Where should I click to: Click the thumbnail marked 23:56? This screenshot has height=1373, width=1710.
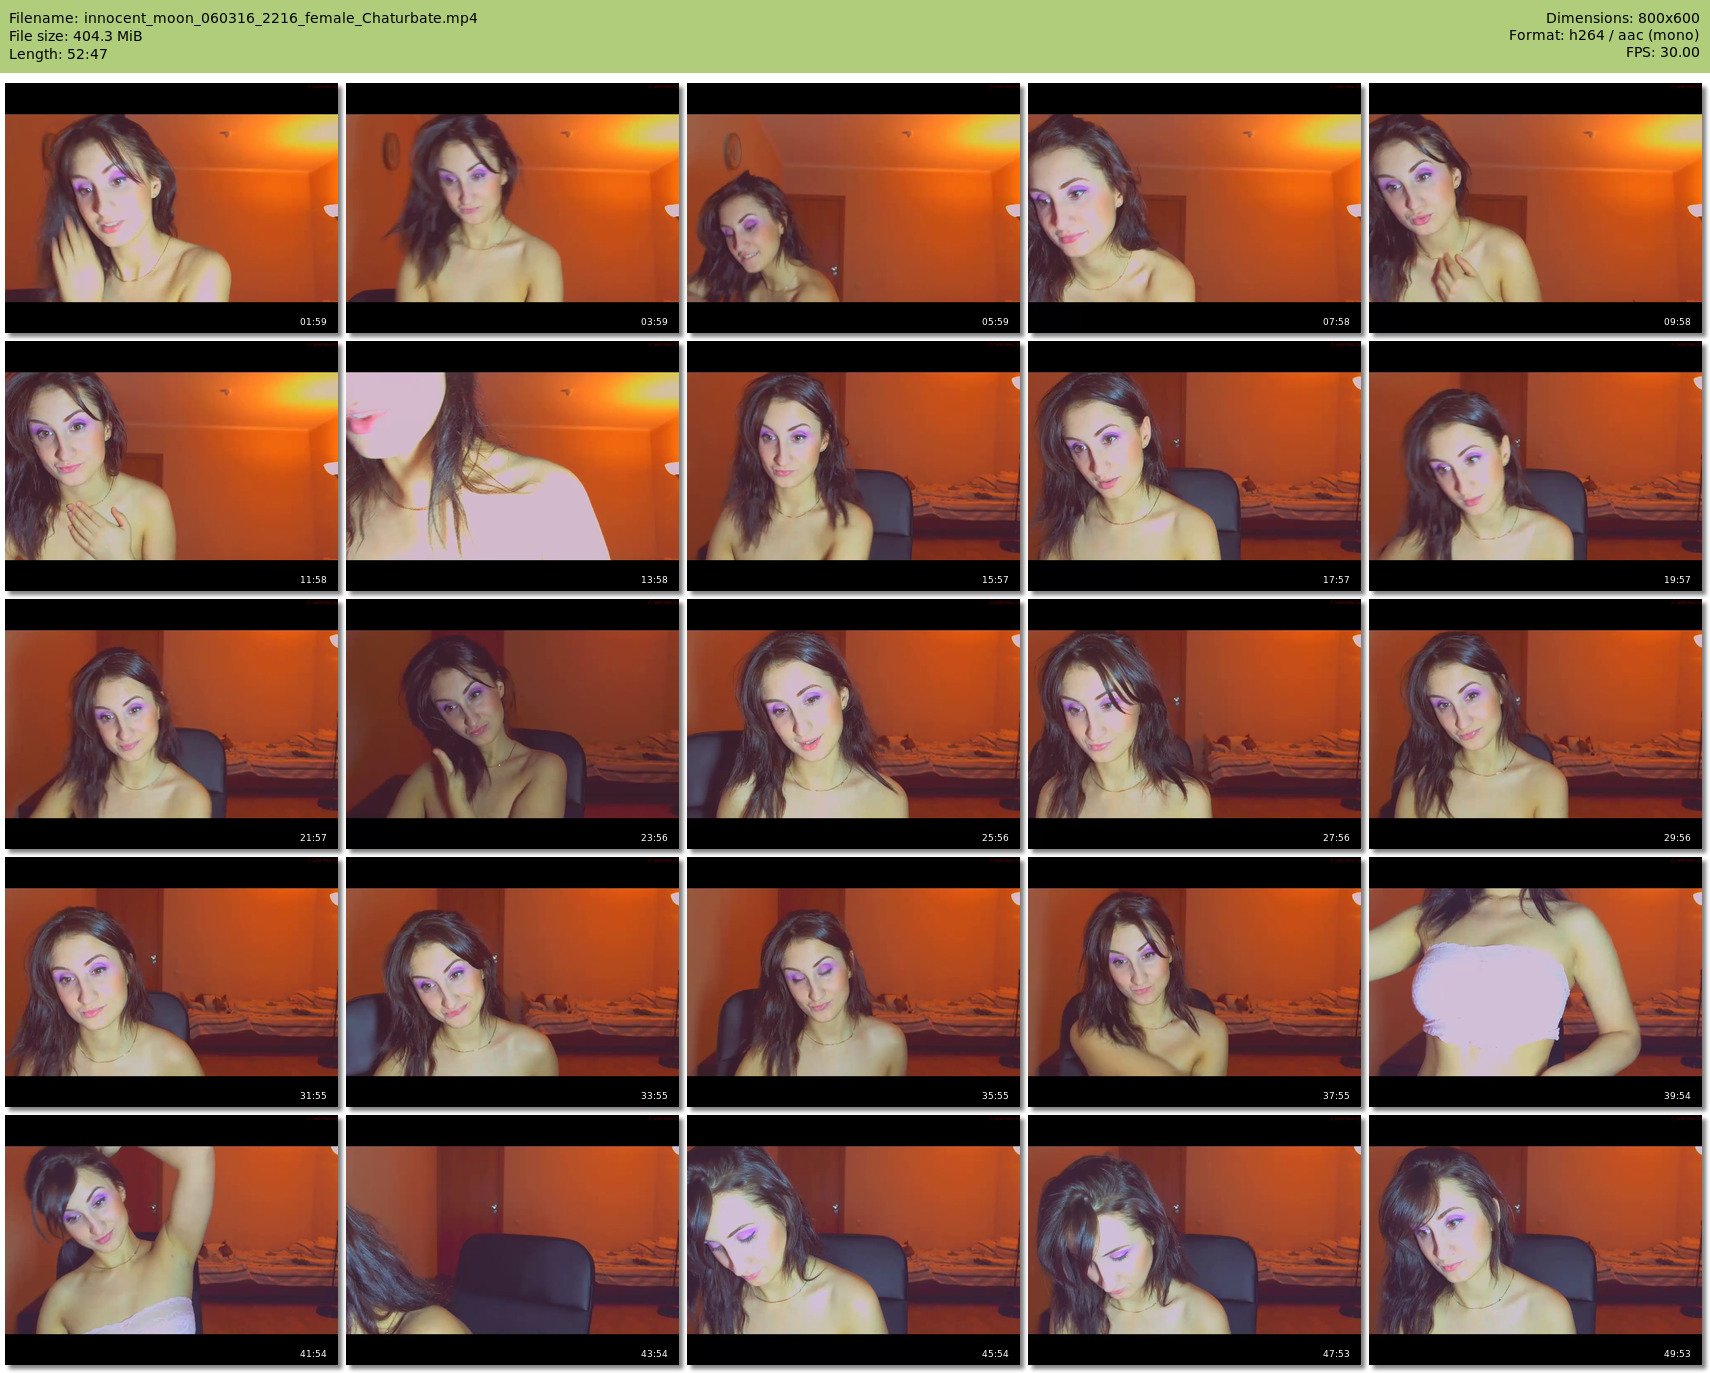pos(513,724)
